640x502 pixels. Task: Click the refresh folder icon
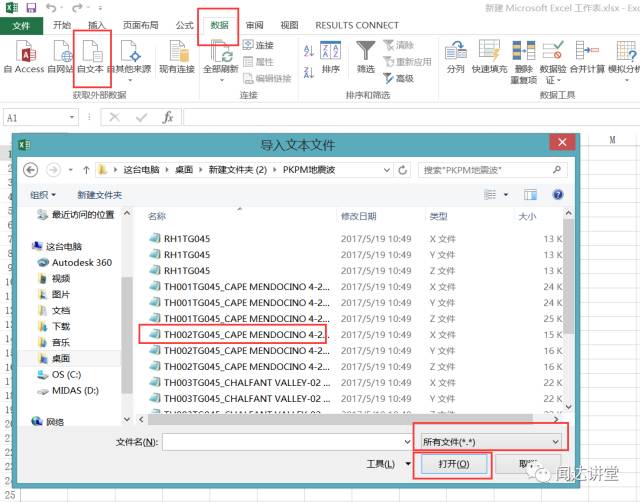[x=402, y=170]
